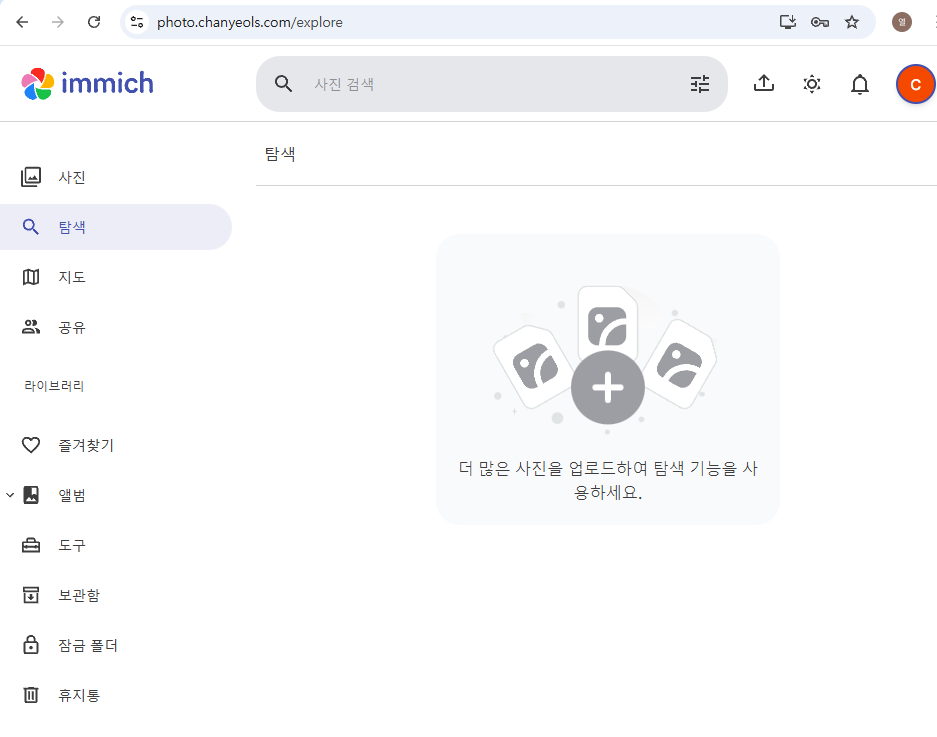Open the Utilities (도구) section
The height and width of the screenshot is (737, 937).
60,545
